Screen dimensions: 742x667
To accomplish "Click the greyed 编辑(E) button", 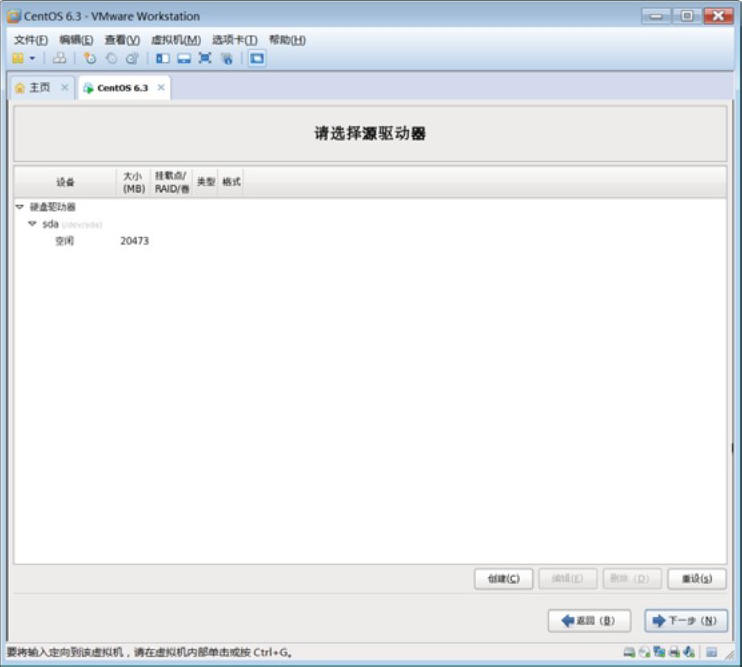I will 567,579.
